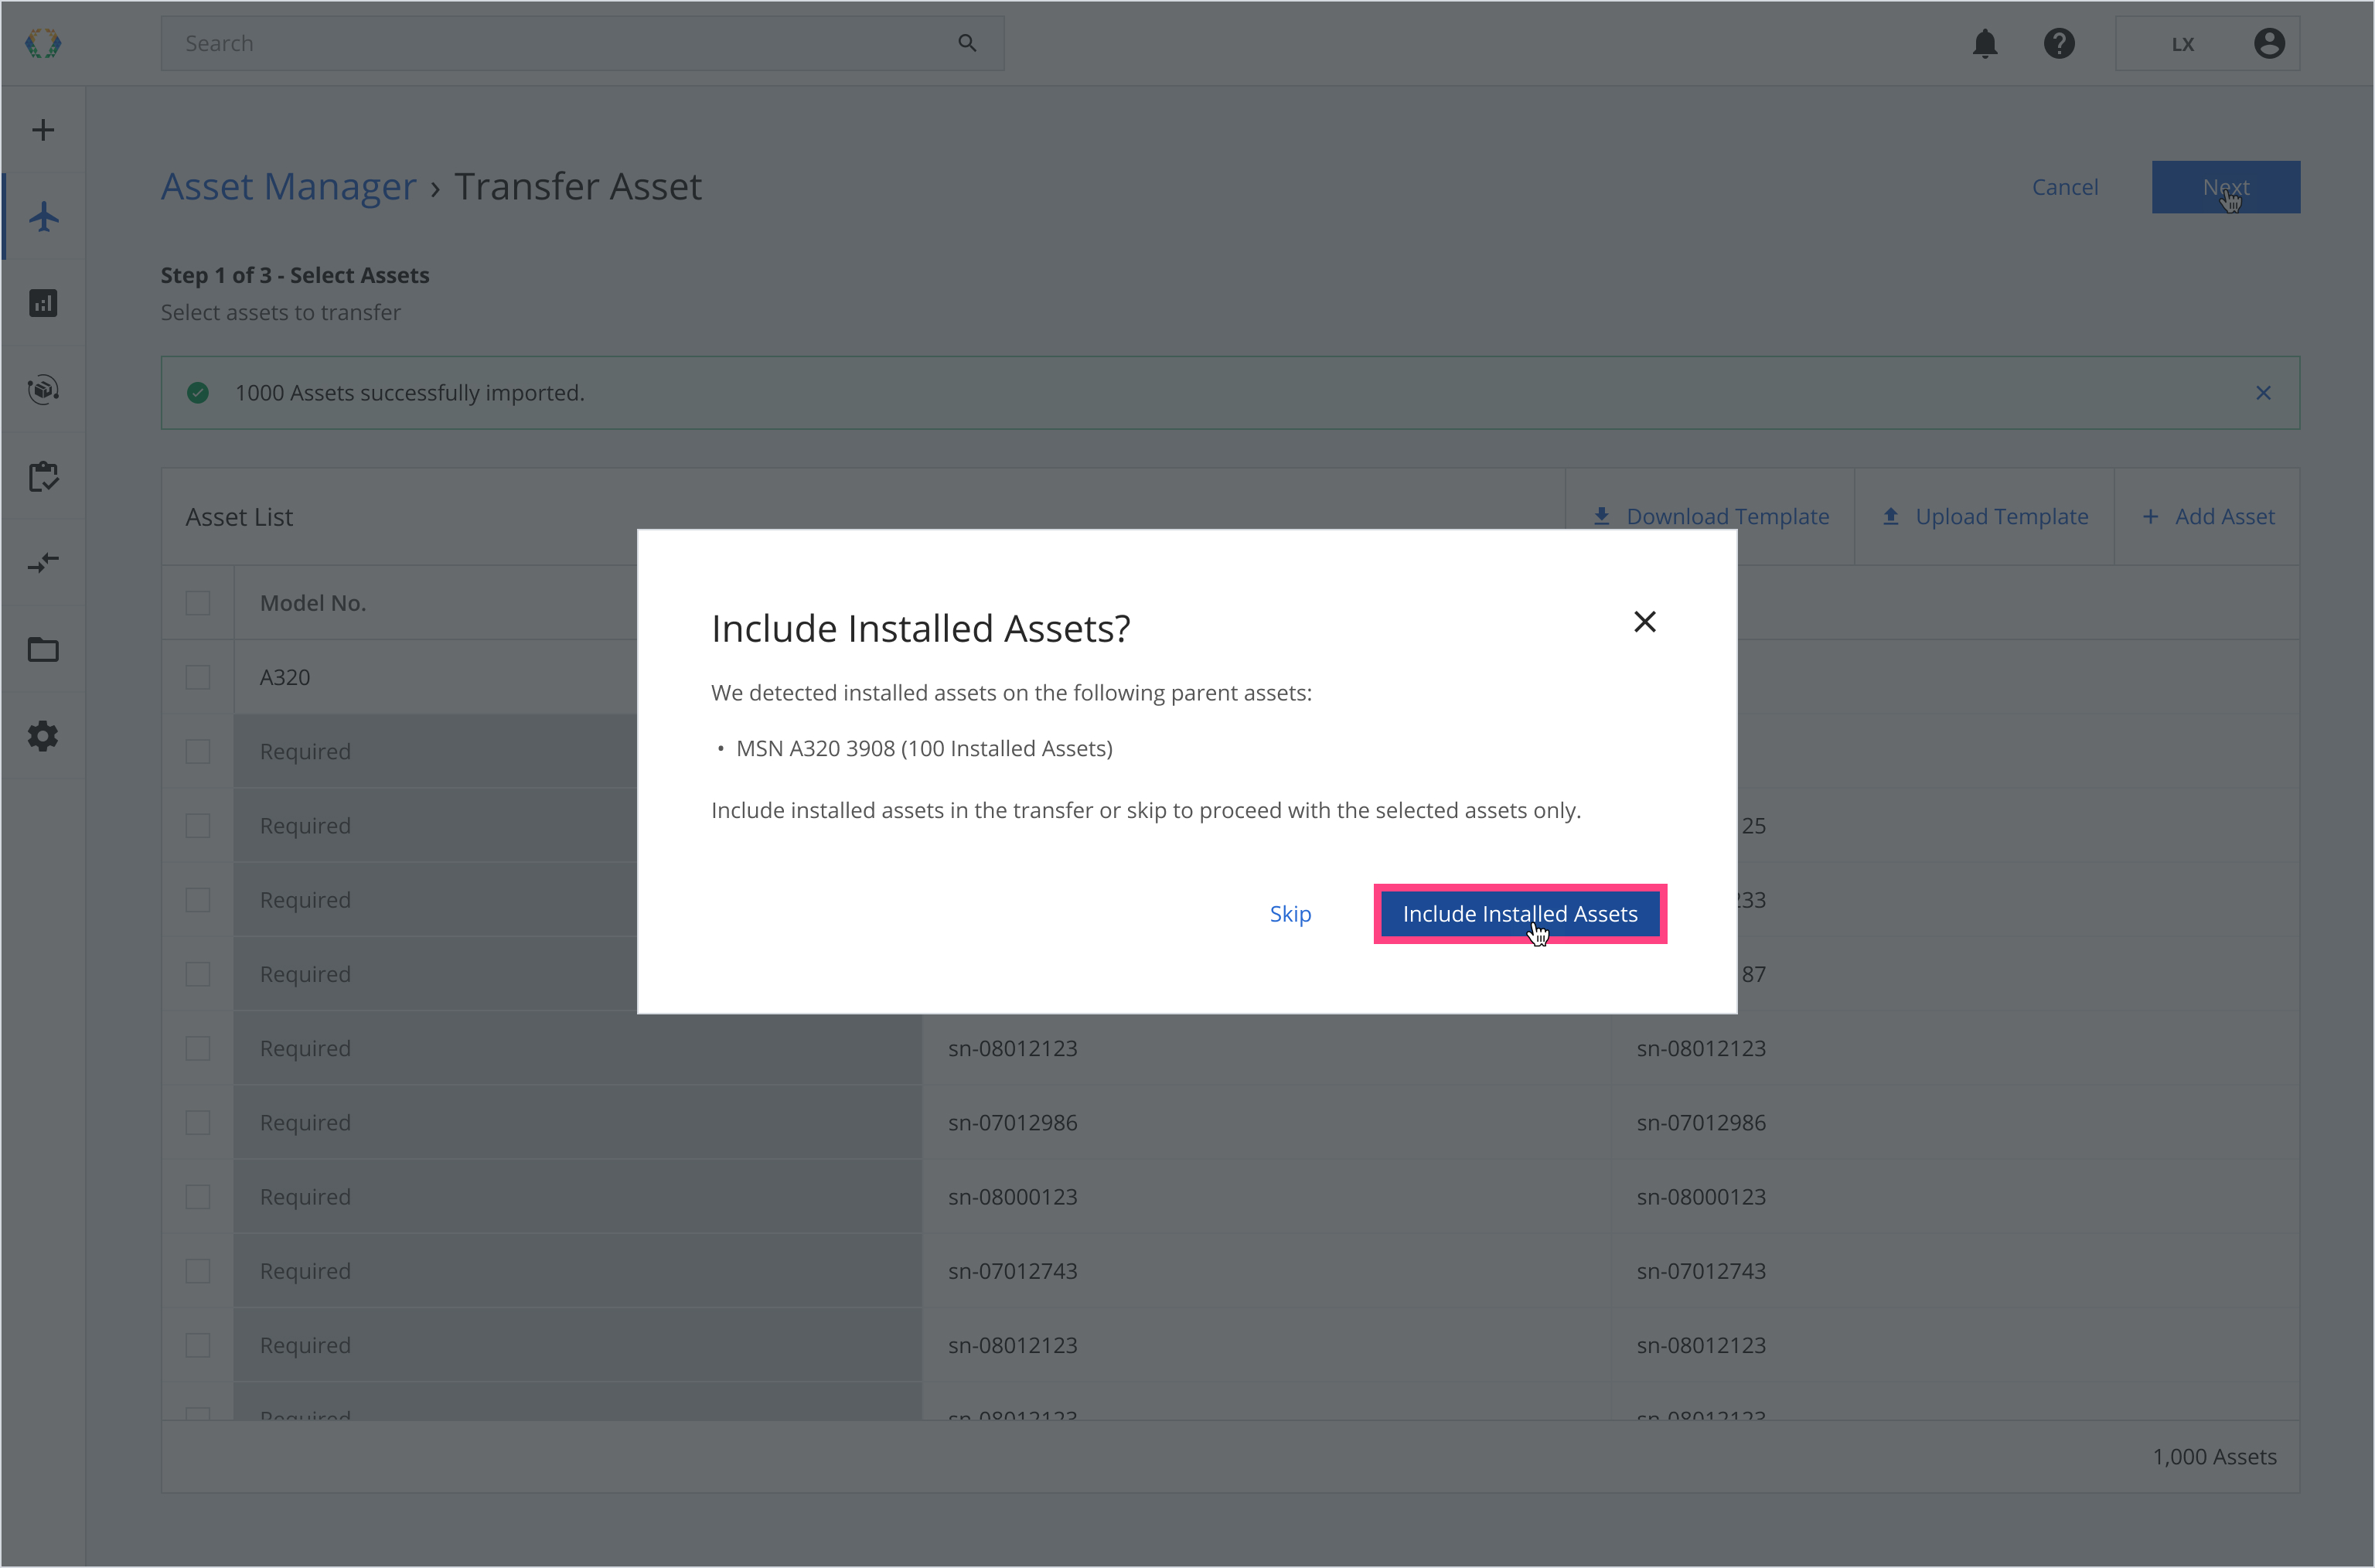Click the Cancel link
Viewport: 2375px width, 1568px height.
click(2065, 187)
